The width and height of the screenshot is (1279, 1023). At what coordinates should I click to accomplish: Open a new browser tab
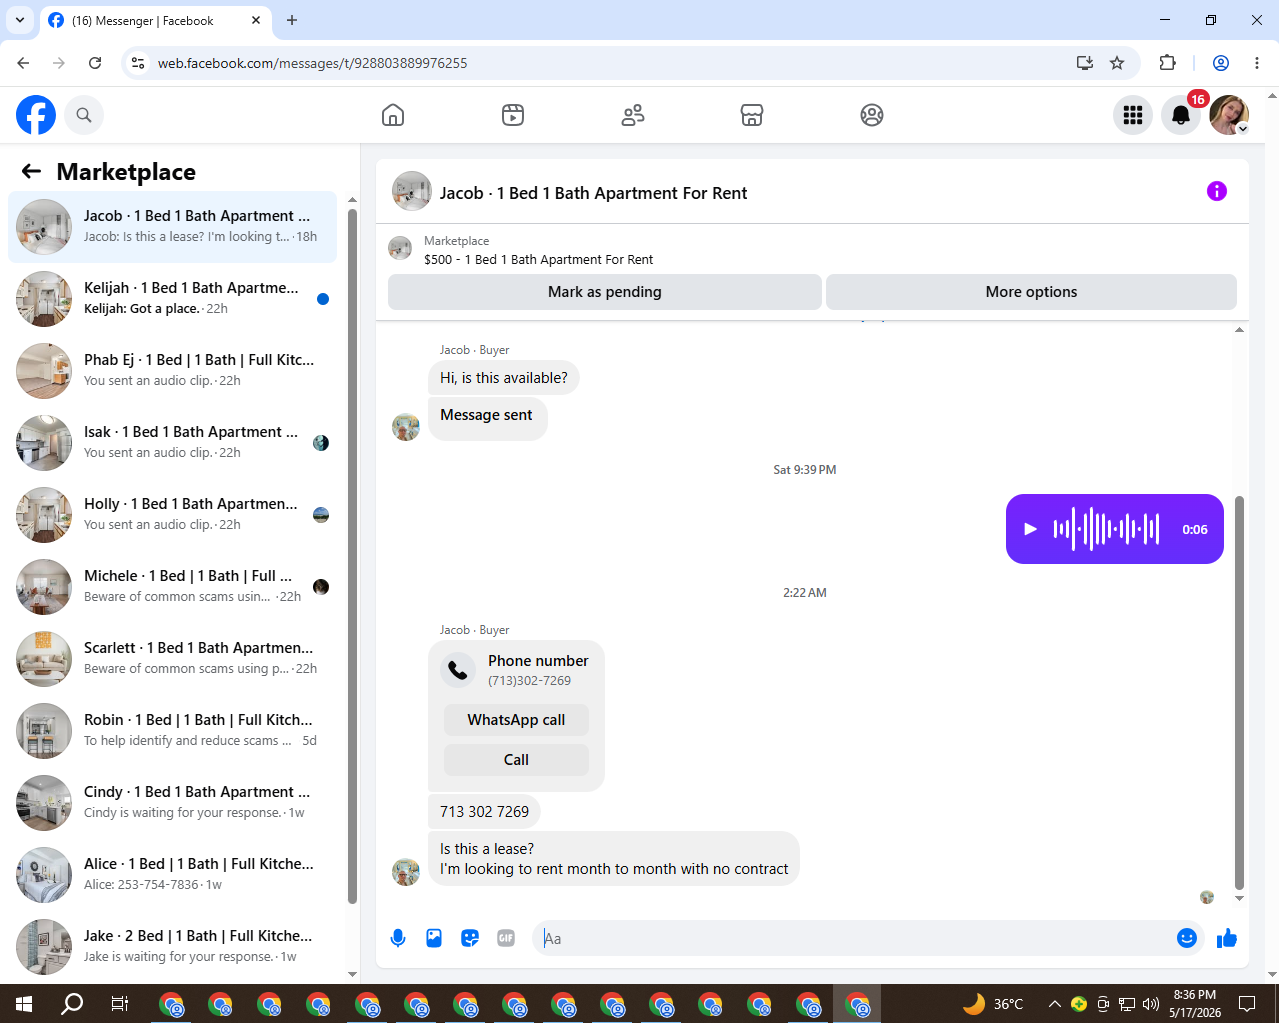(292, 20)
